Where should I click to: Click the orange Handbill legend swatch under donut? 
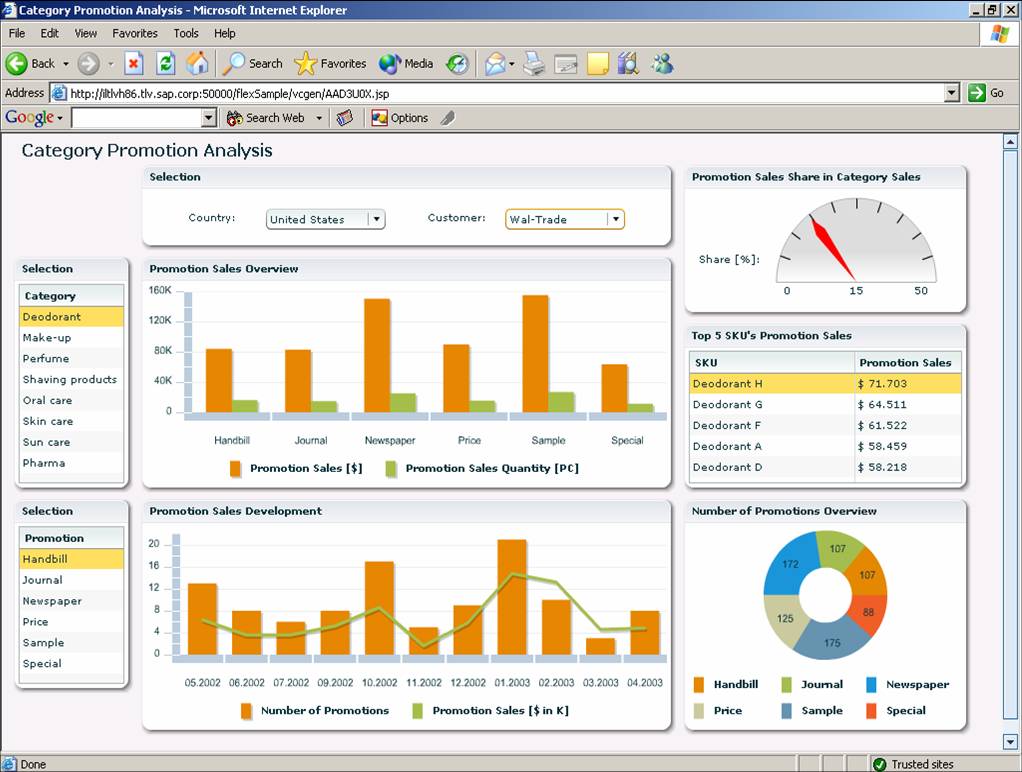click(699, 685)
